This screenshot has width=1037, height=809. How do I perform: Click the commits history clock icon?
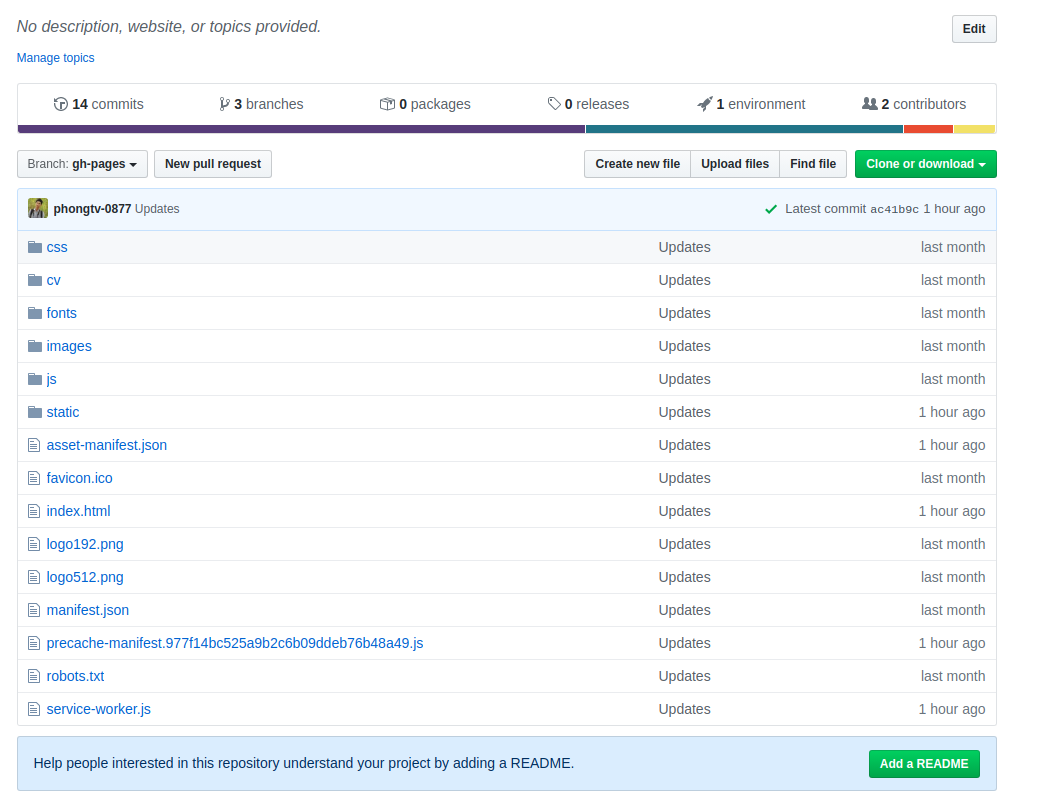point(61,104)
